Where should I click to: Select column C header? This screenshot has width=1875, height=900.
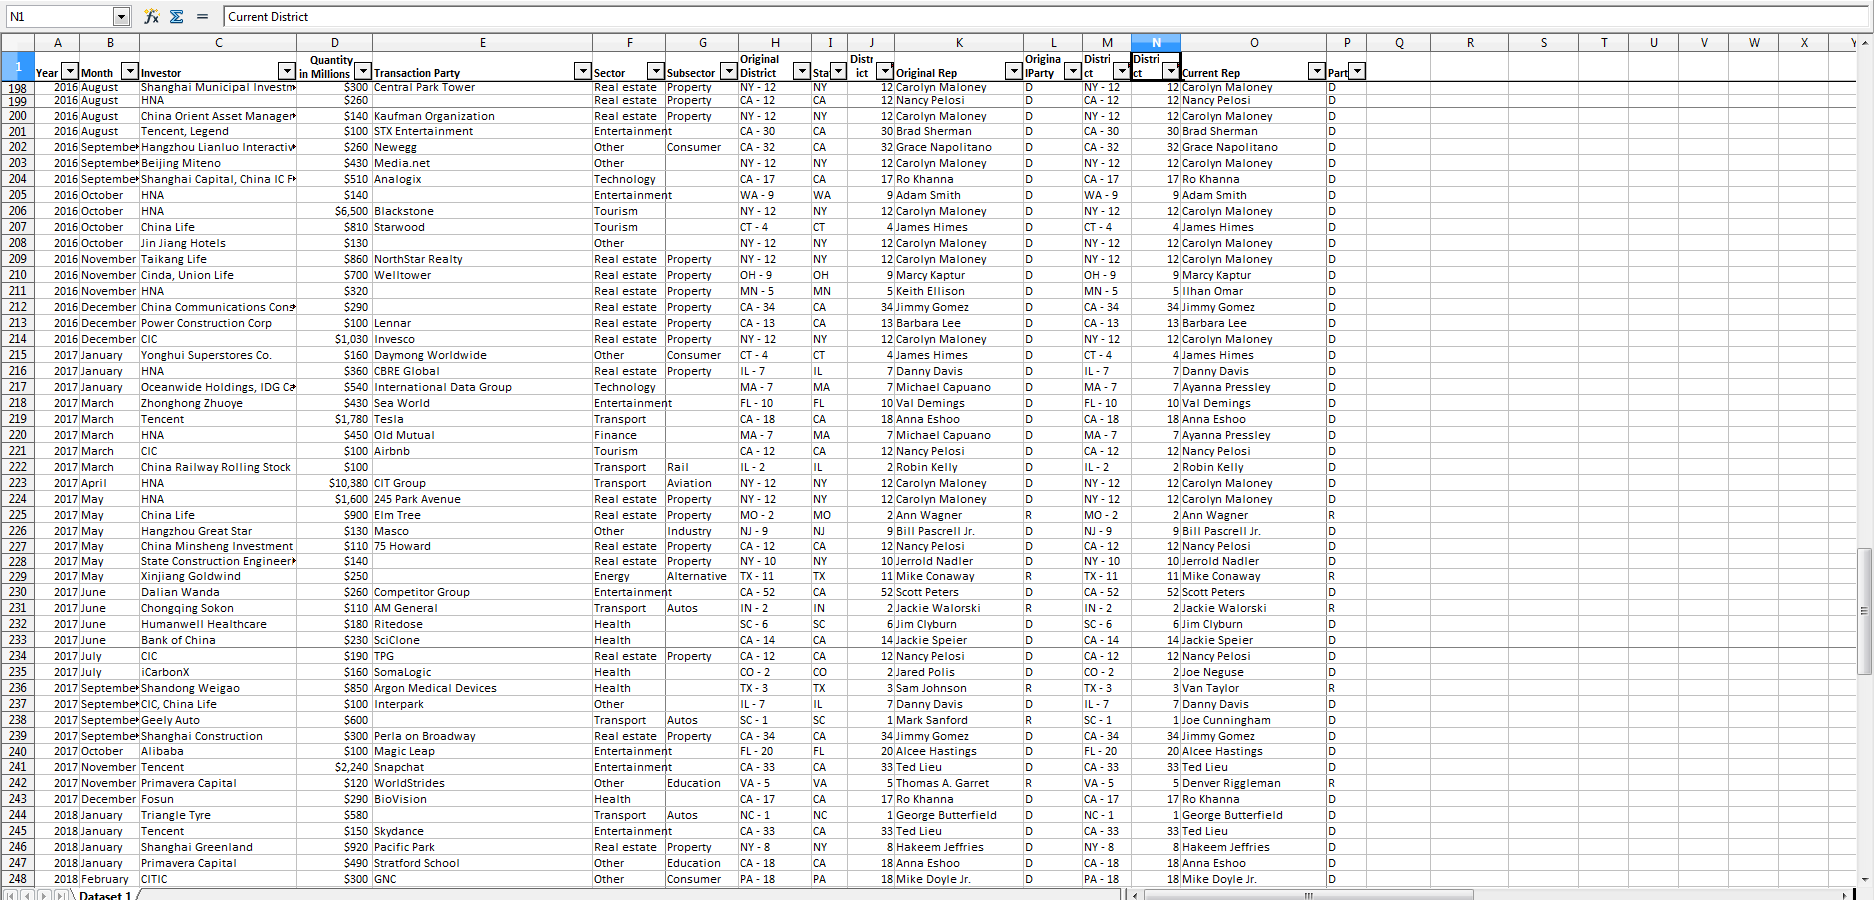coord(218,42)
